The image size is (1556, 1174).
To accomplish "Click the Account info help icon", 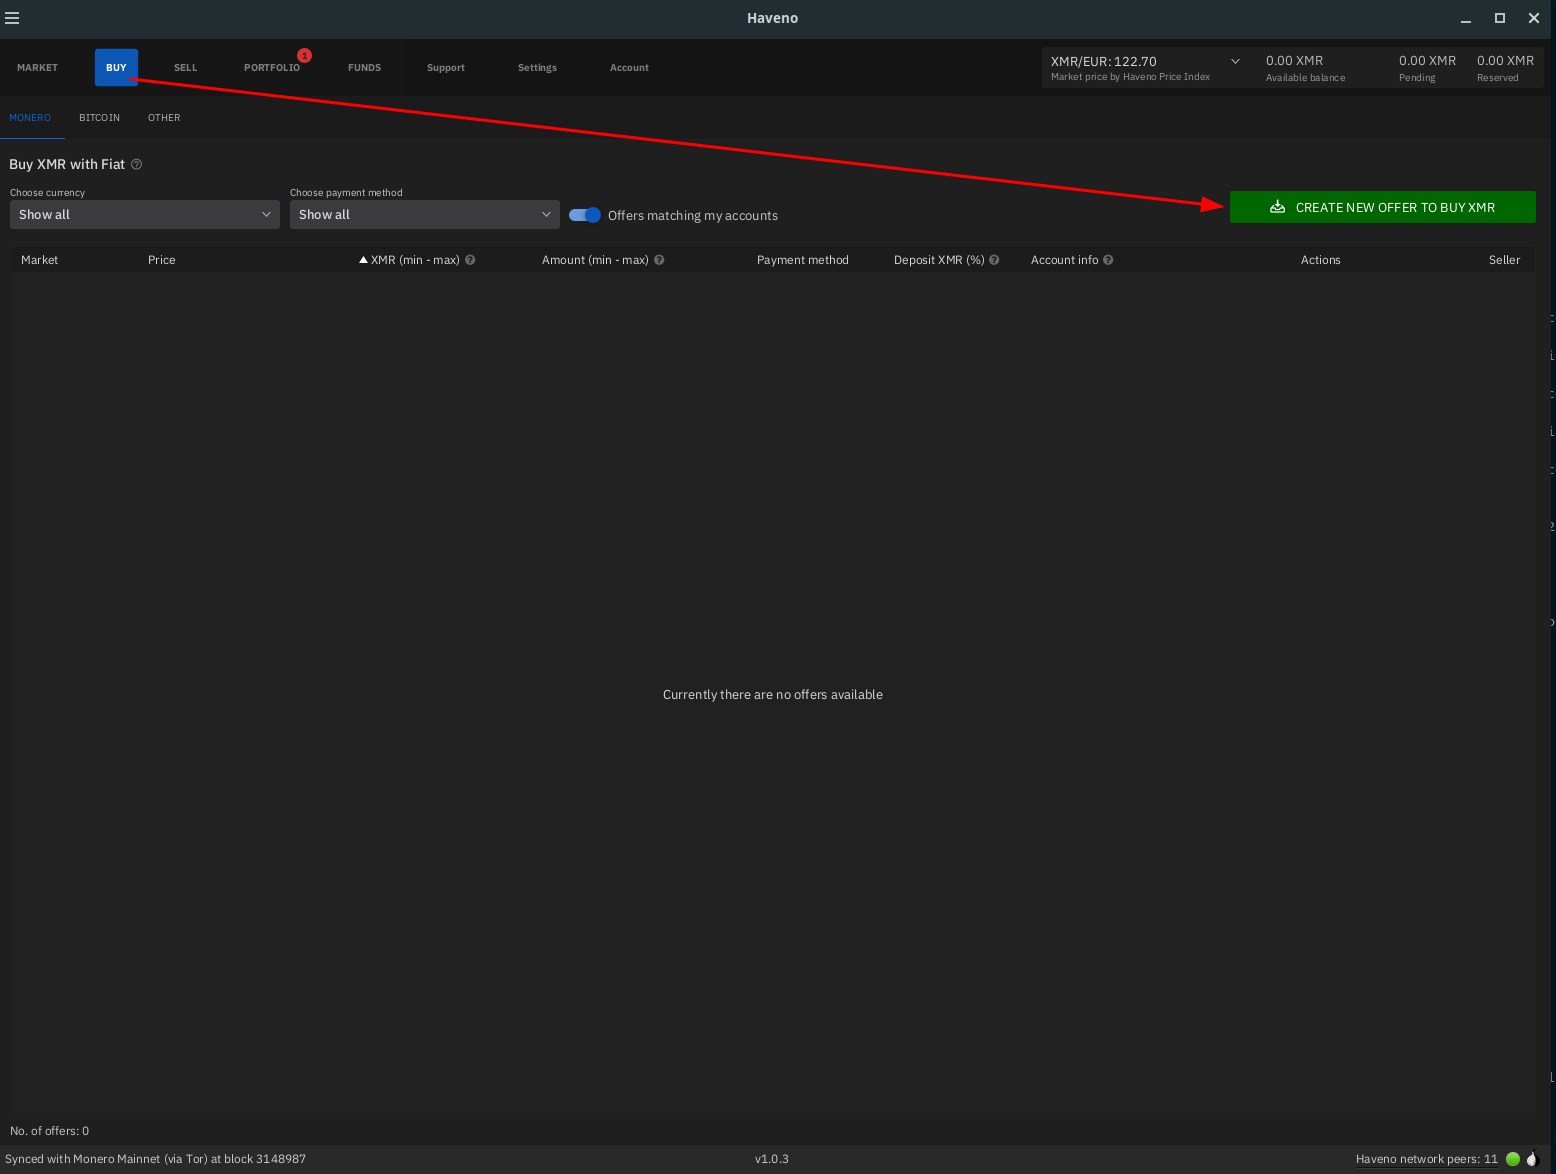I will pyautogui.click(x=1108, y=260).
